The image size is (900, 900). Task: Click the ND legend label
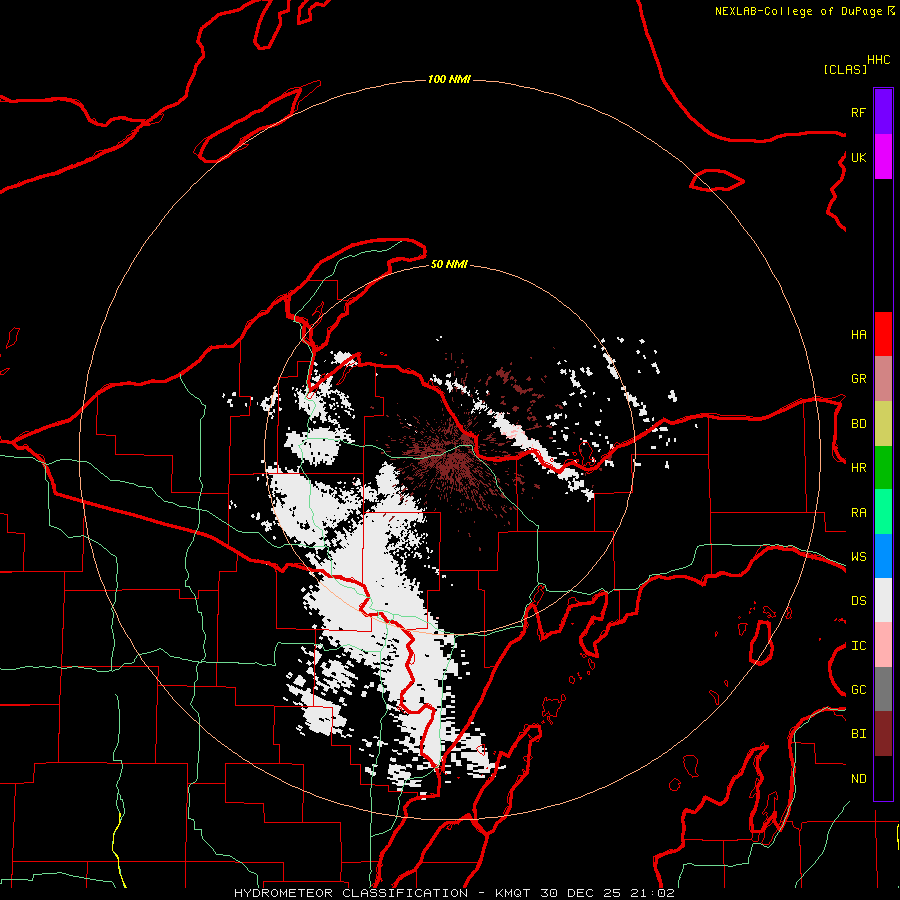[x=858, y=779]
